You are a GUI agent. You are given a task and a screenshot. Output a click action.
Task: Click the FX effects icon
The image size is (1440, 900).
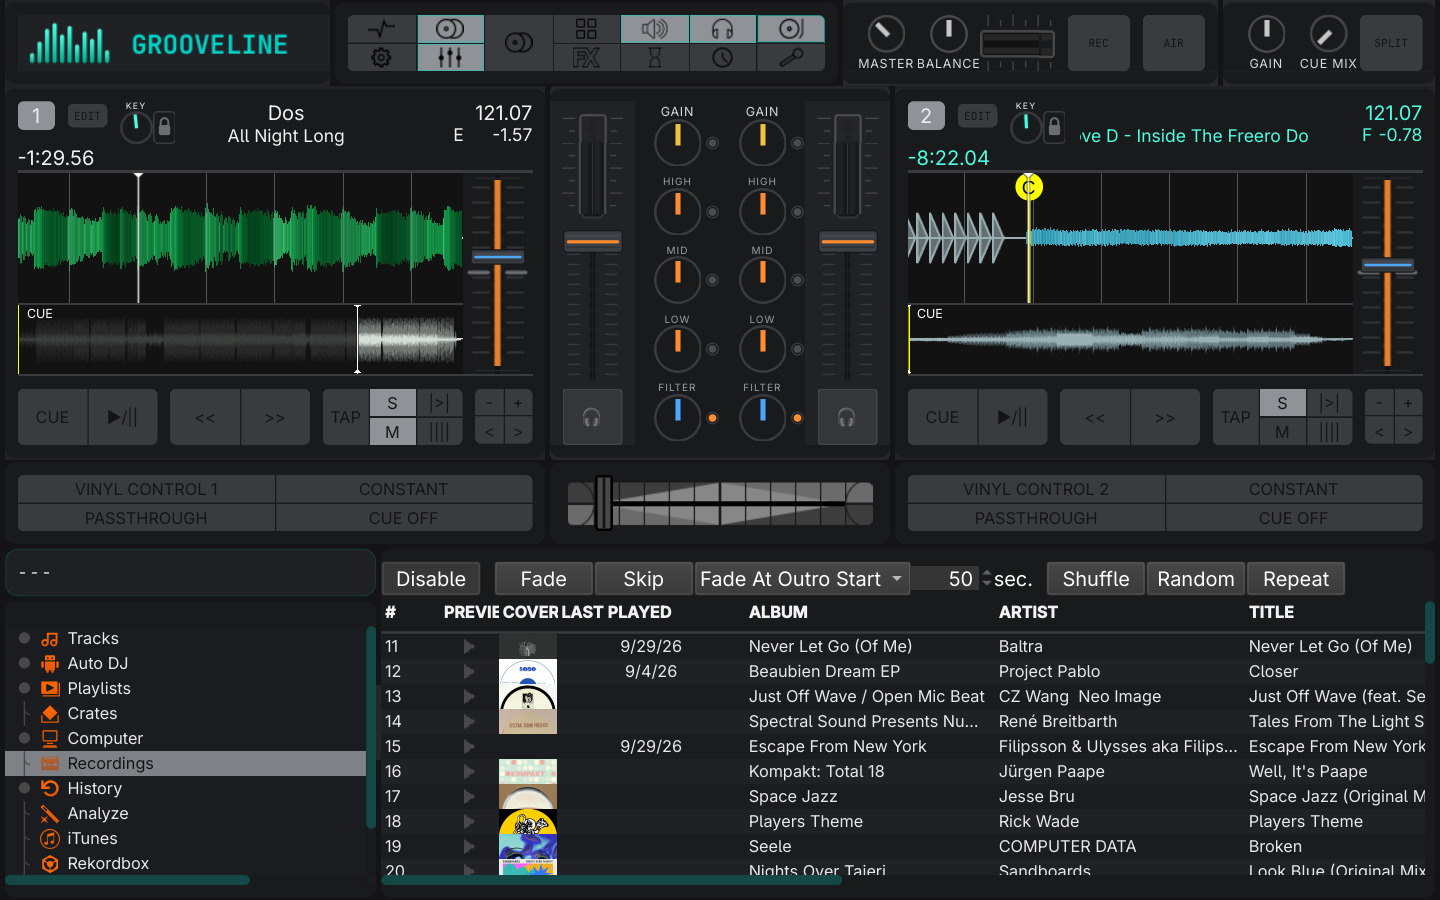(x=587, y=58)
